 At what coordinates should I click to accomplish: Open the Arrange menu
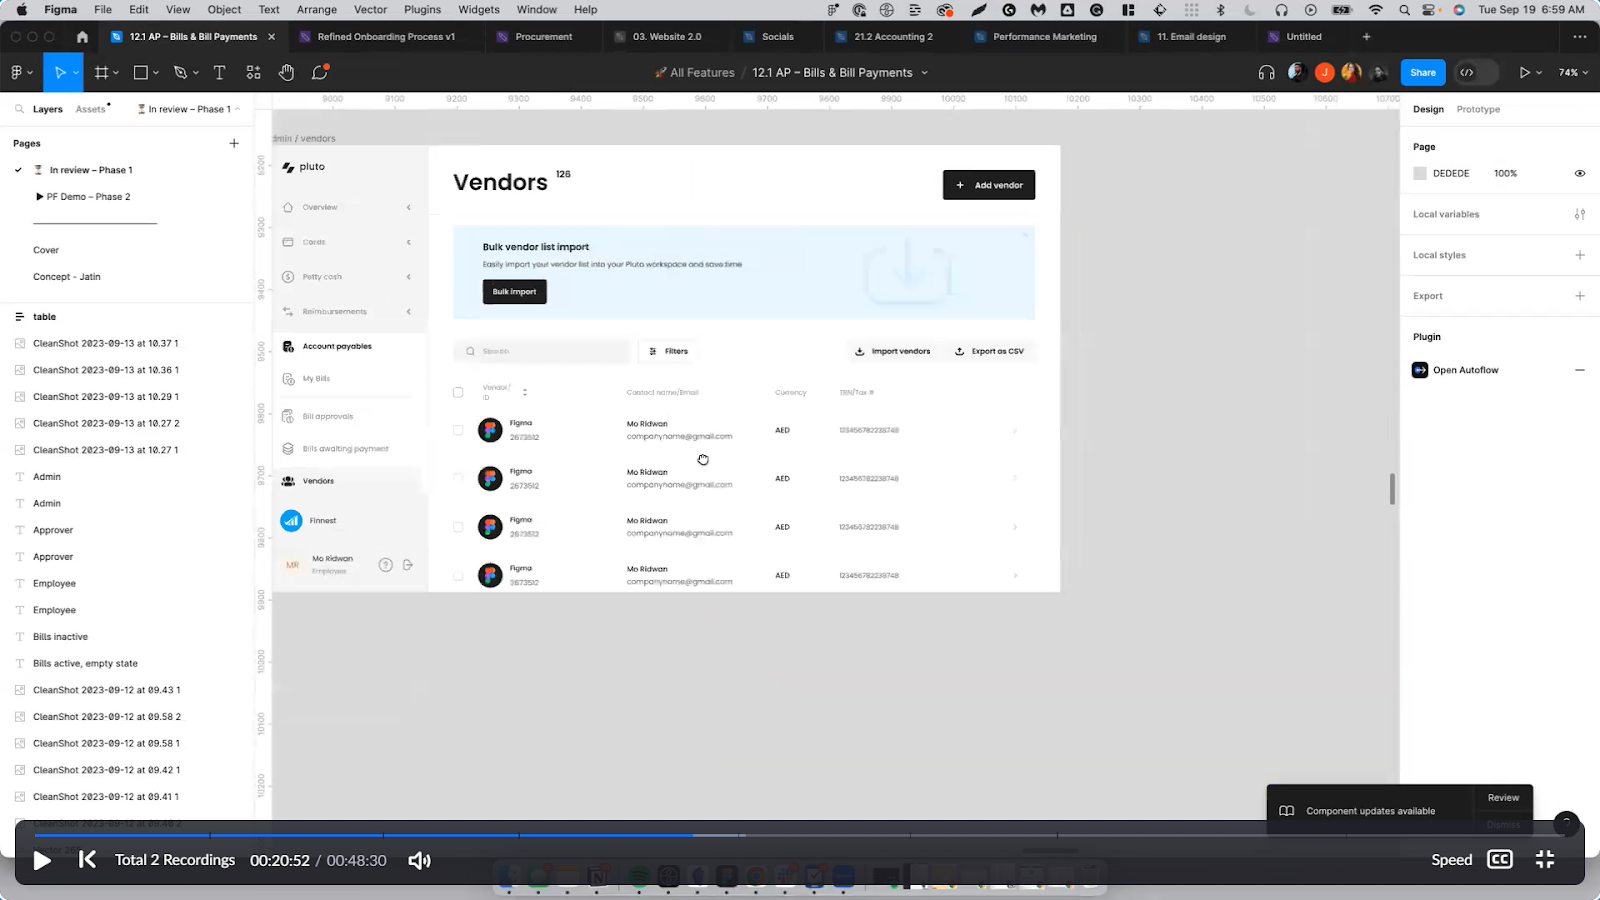317,9
